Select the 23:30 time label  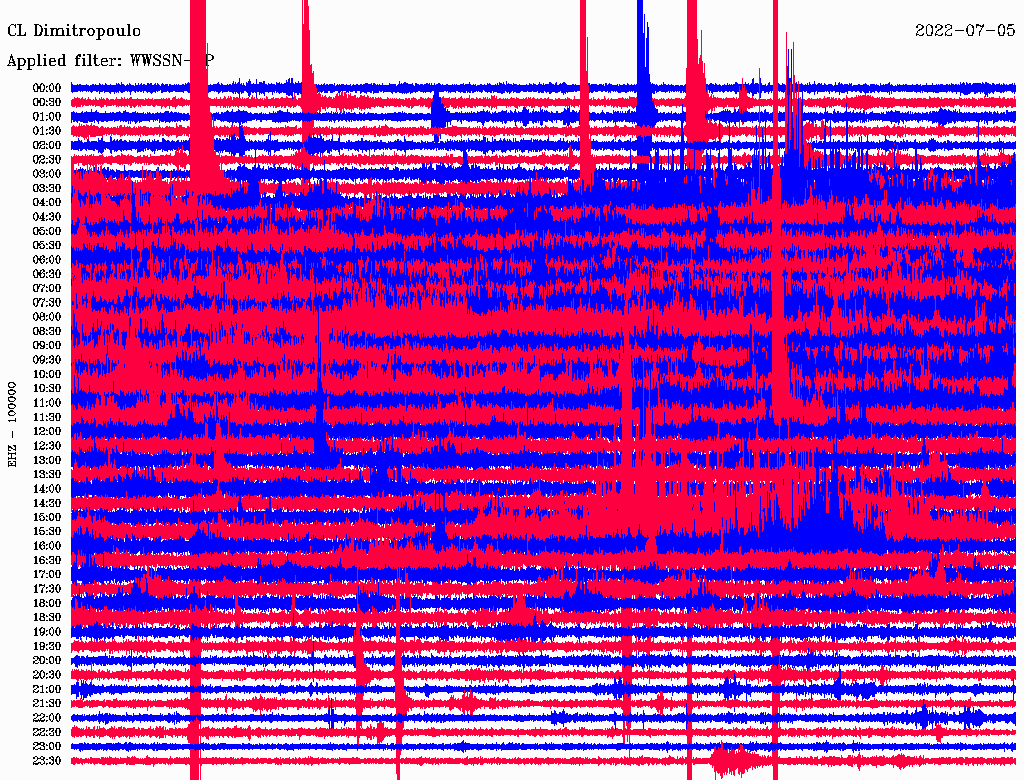pyautogui.click(x=47, y=760)
